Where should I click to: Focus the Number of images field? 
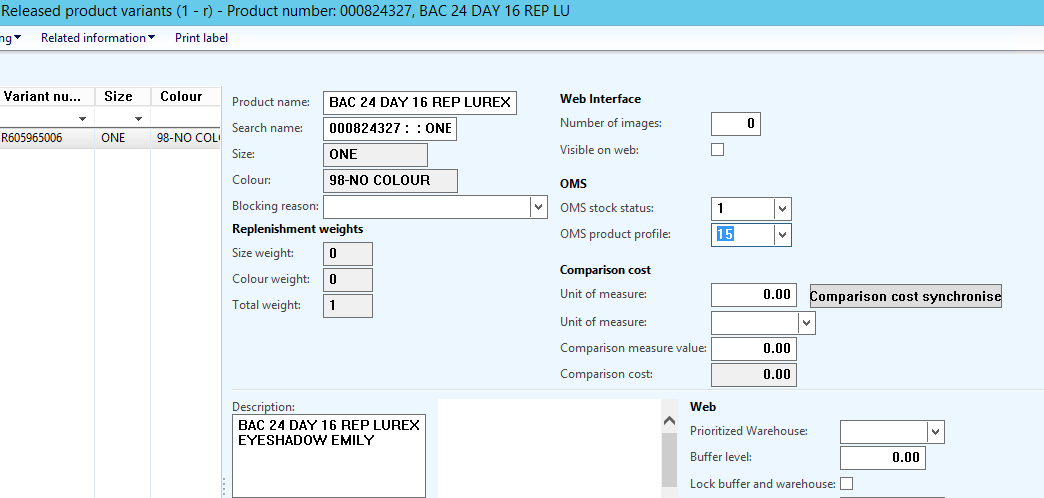[735, 124]
